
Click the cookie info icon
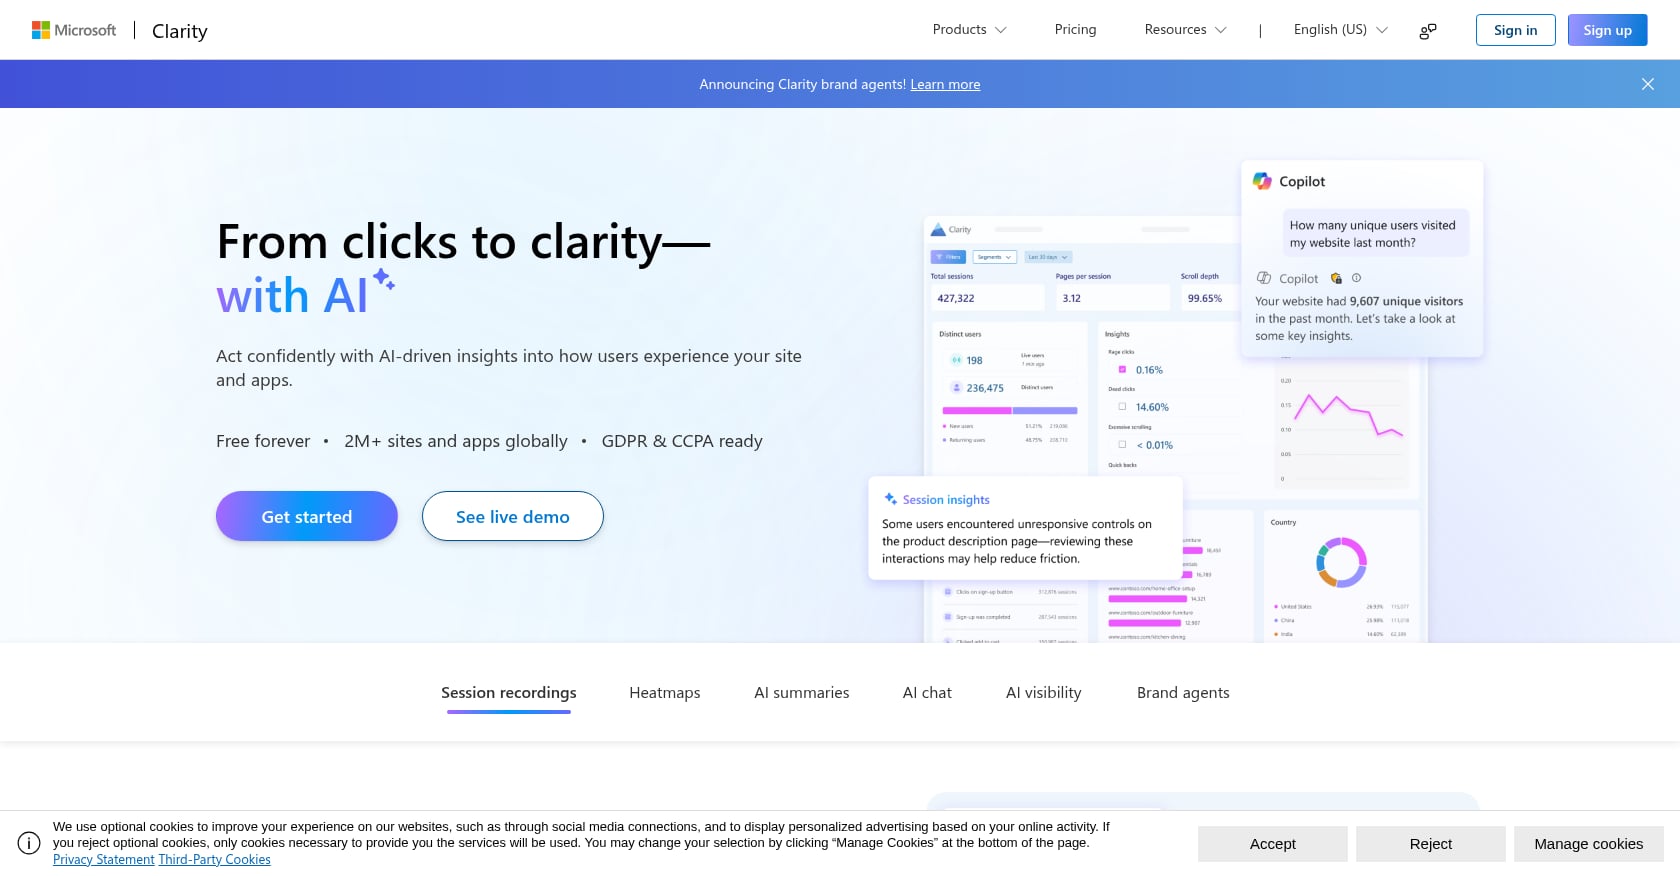pyautogui.click(x=29, y=843)
